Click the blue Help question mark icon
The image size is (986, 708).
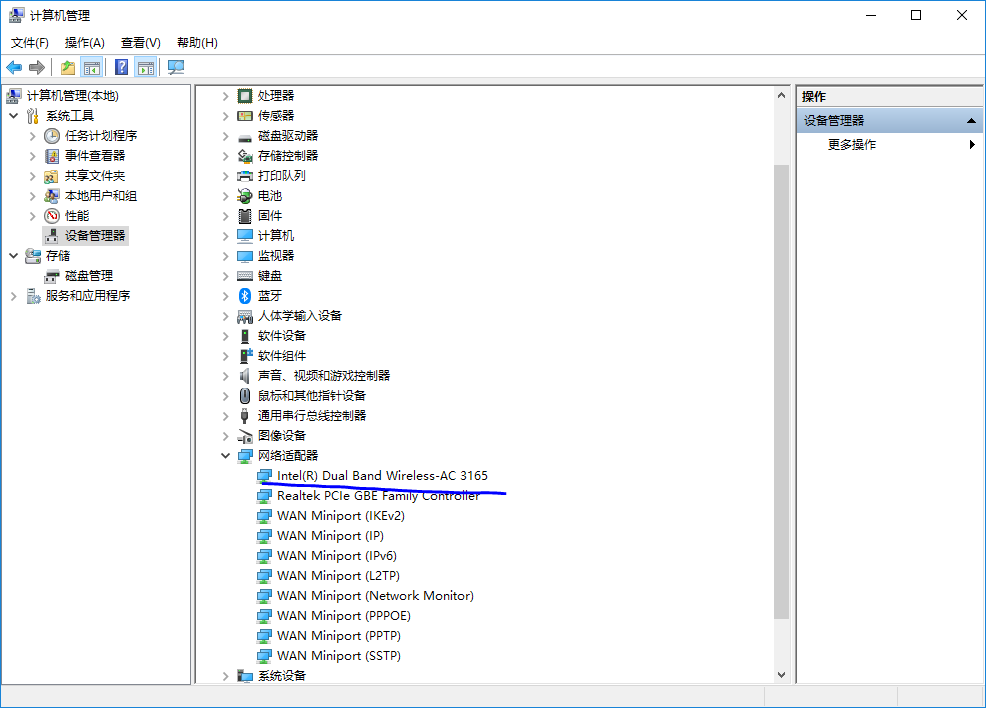[121, 67]
